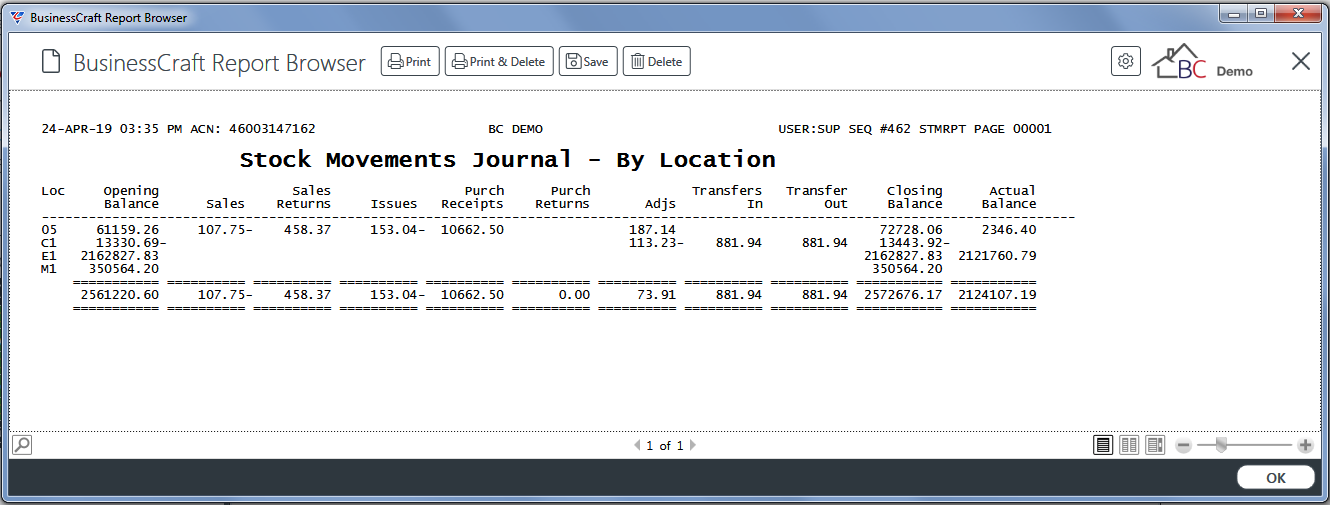Screen dimensions: 1330x505
Task: Click total purch returns 0.00
Action: [574, 295]
